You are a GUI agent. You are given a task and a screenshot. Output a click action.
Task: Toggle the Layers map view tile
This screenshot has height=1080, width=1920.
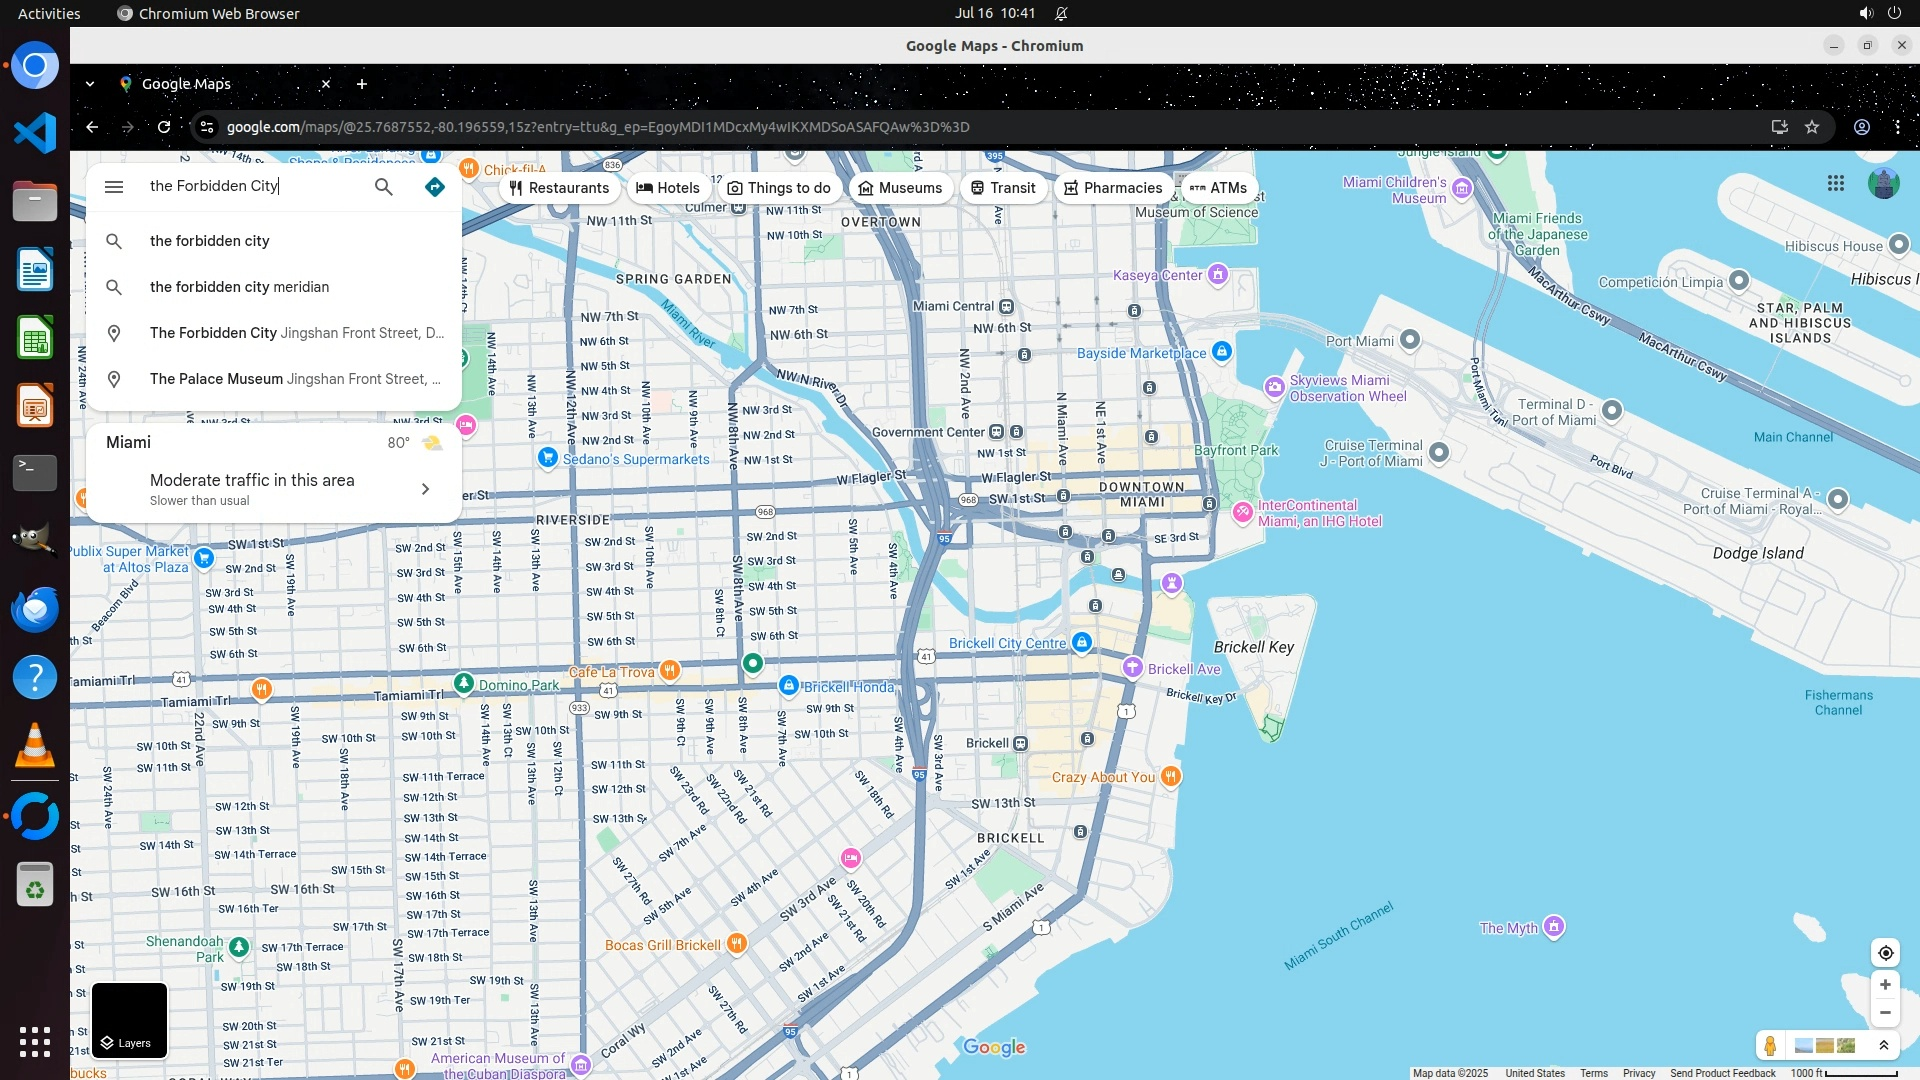point(130,1020)
